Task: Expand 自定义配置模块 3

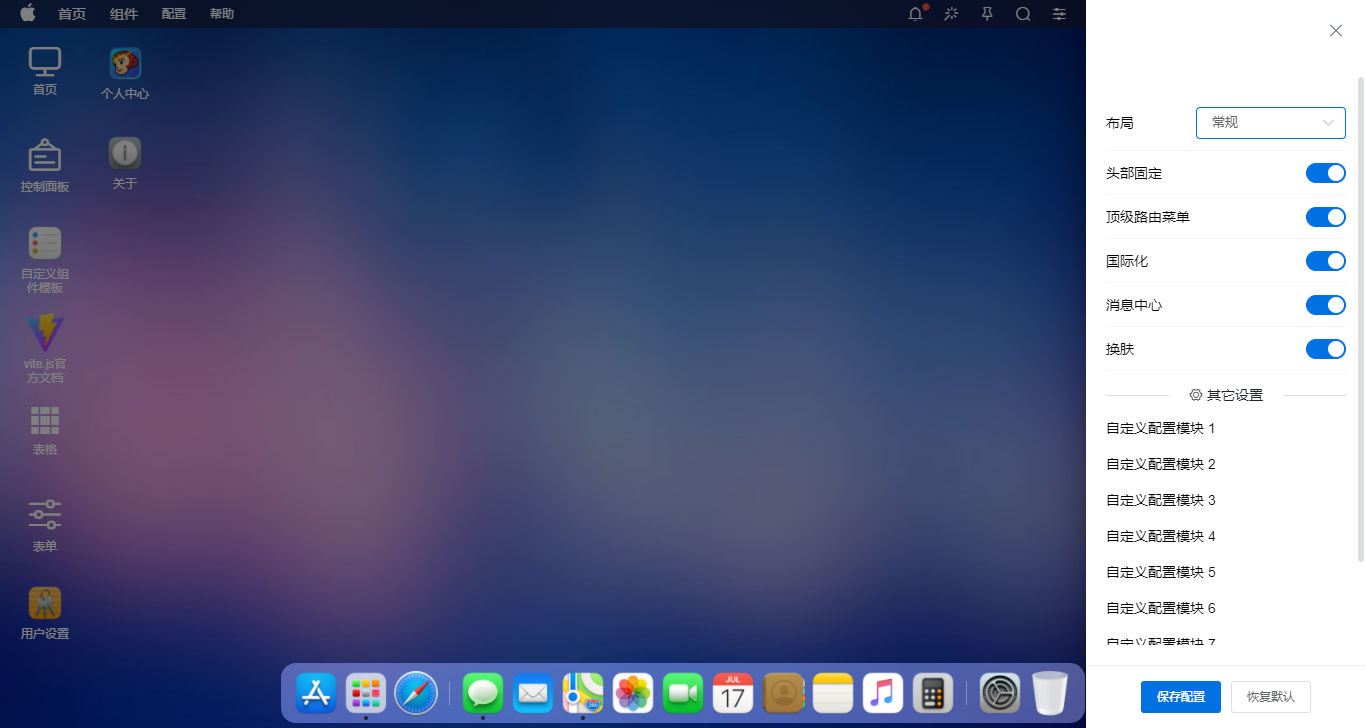Action: click(1160, 499)
